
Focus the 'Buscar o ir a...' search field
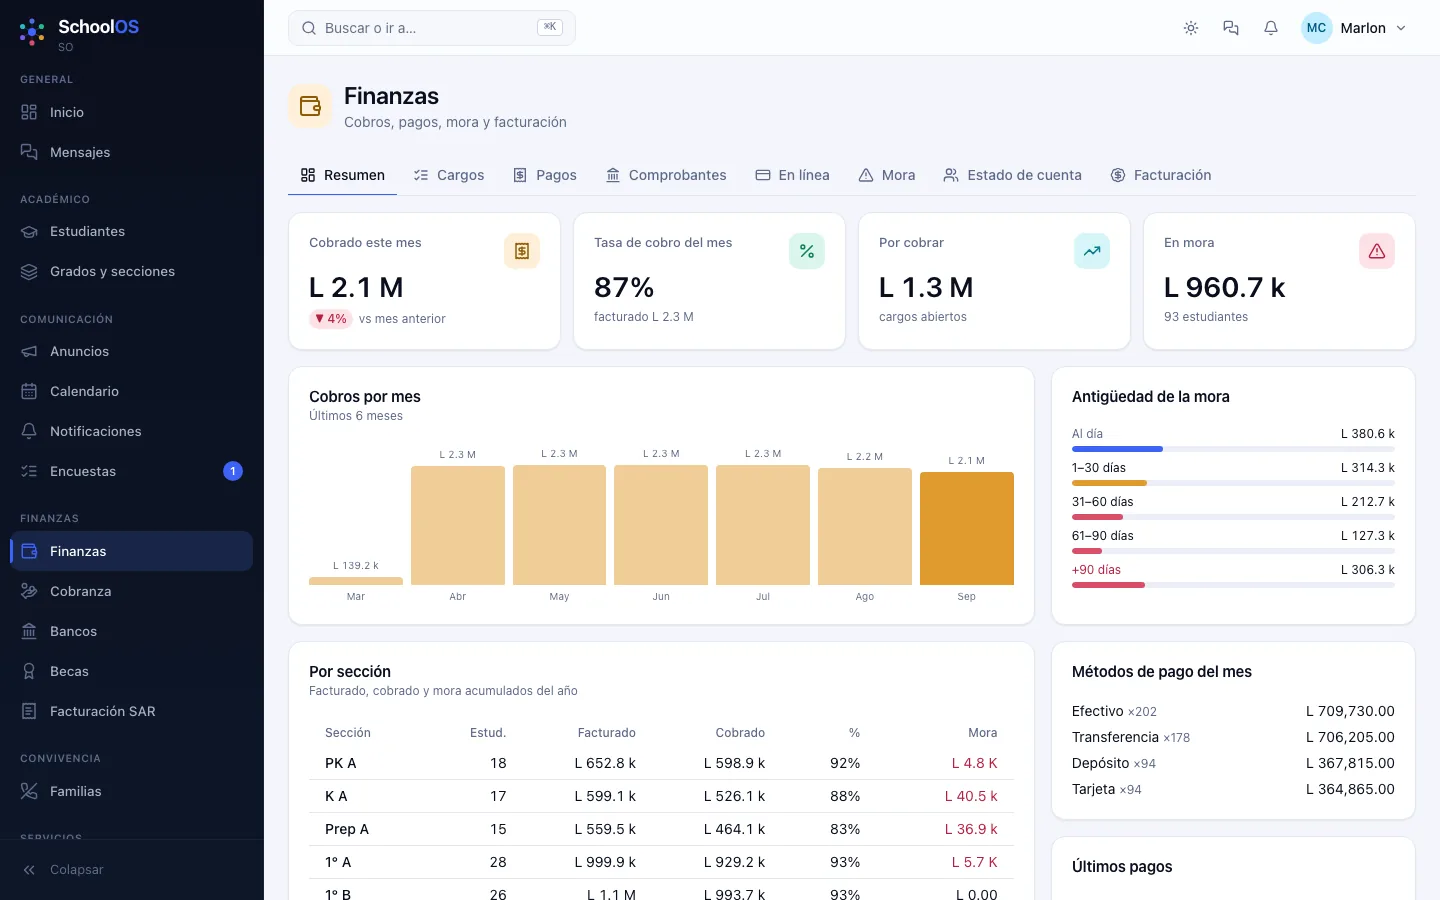432,28
